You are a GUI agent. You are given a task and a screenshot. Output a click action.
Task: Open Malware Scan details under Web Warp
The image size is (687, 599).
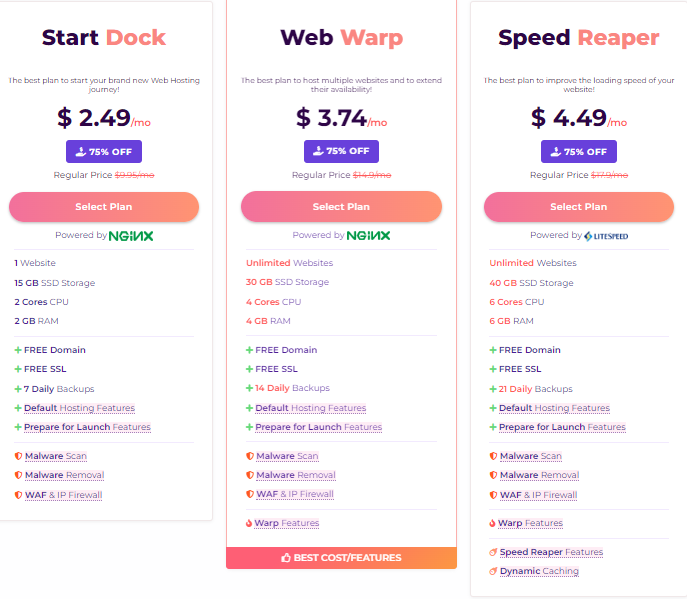click(287, 456)
